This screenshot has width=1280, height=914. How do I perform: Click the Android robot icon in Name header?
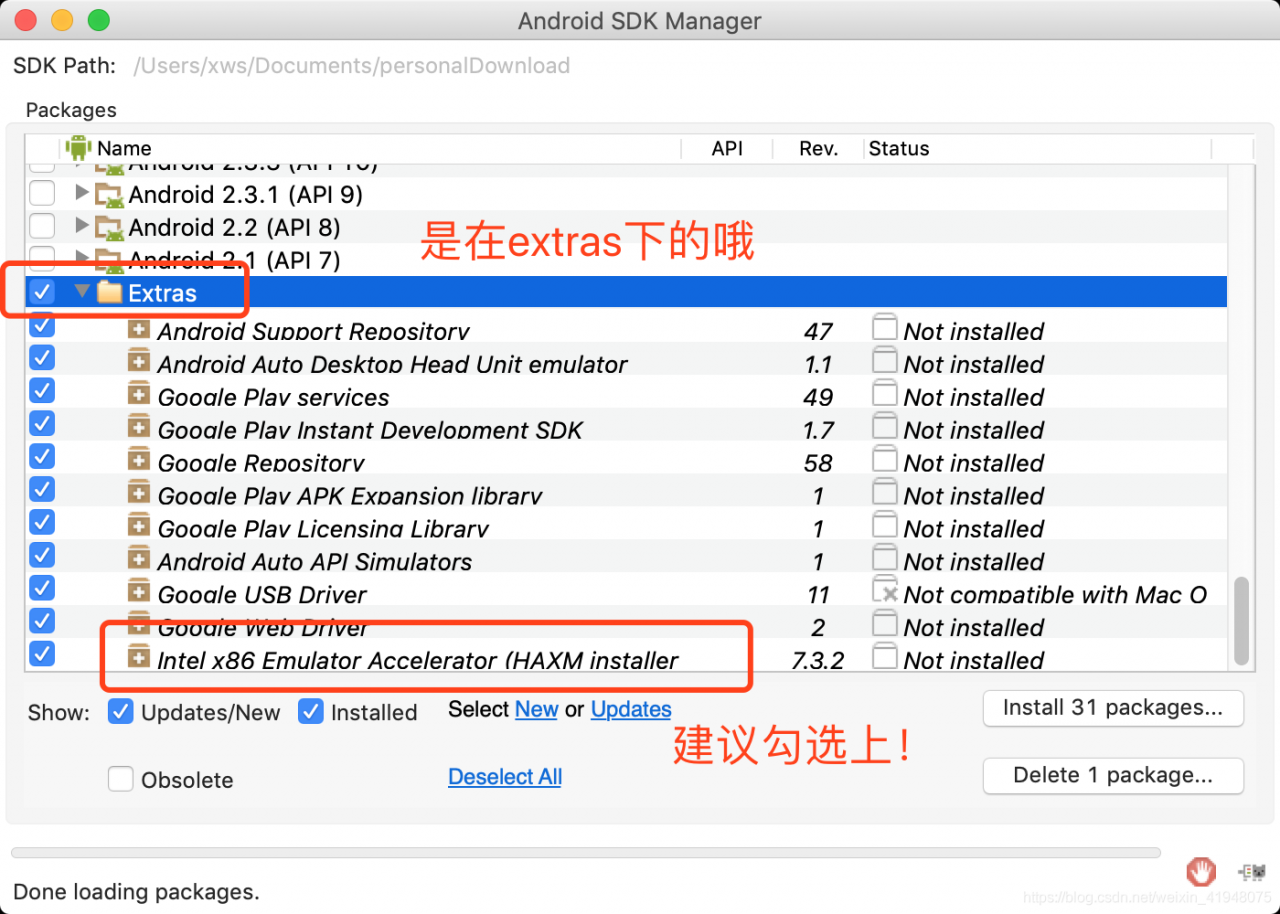pyautogui.click(x=78, y=148)
